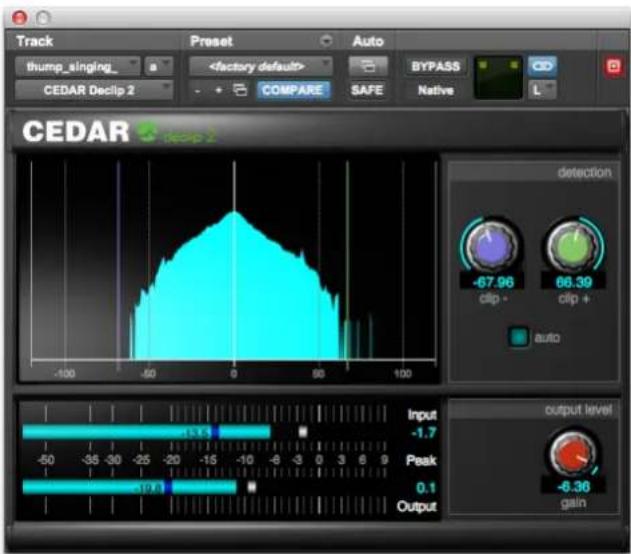Click the Track header label
This screenshot has height=554, width=631.
35,41
